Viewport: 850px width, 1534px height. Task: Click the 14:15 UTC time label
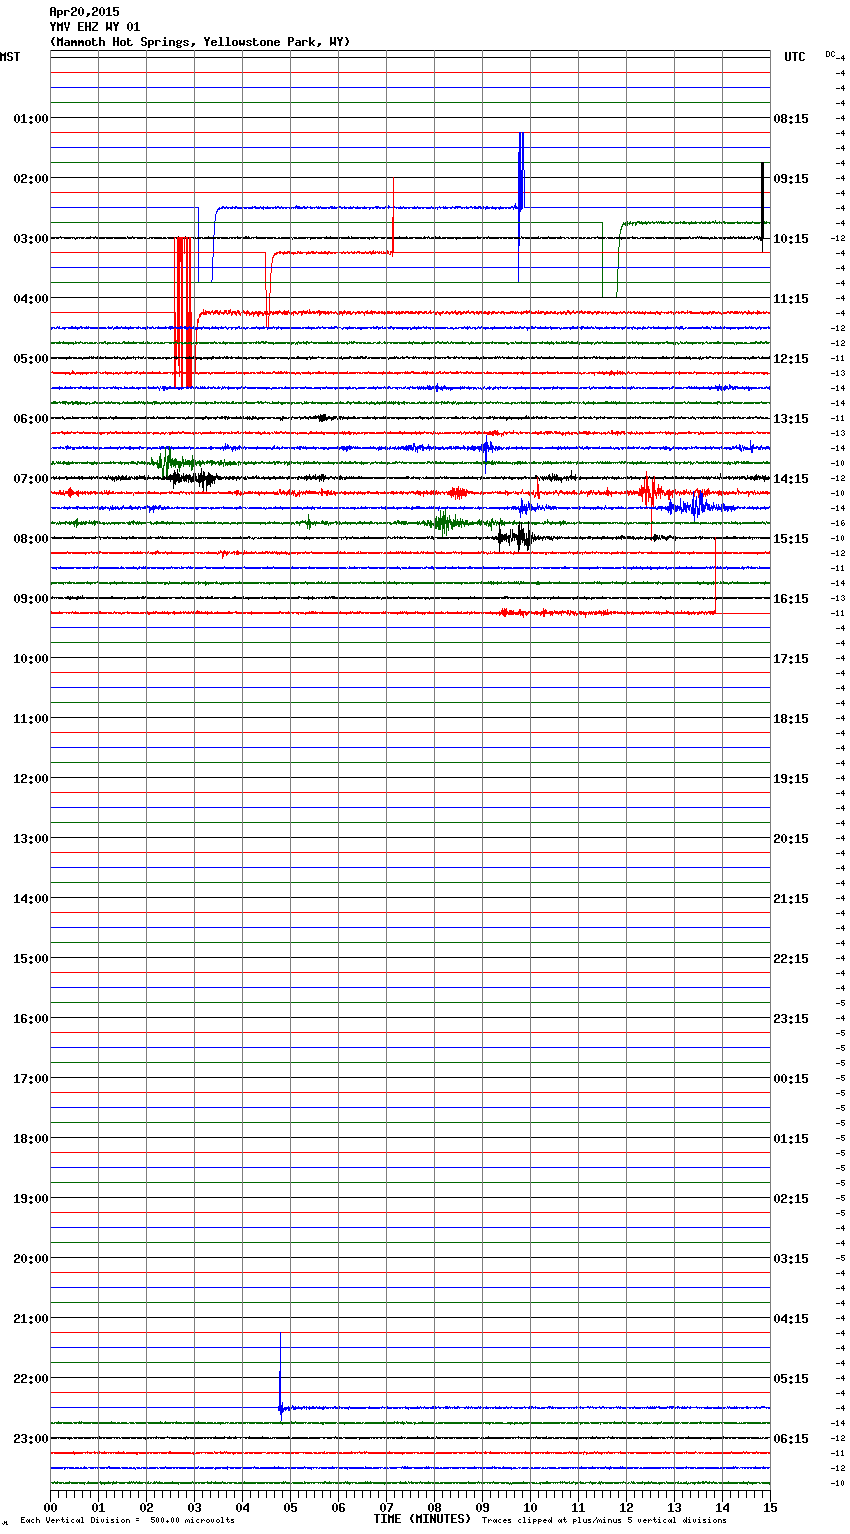click(x=791, y=478)
